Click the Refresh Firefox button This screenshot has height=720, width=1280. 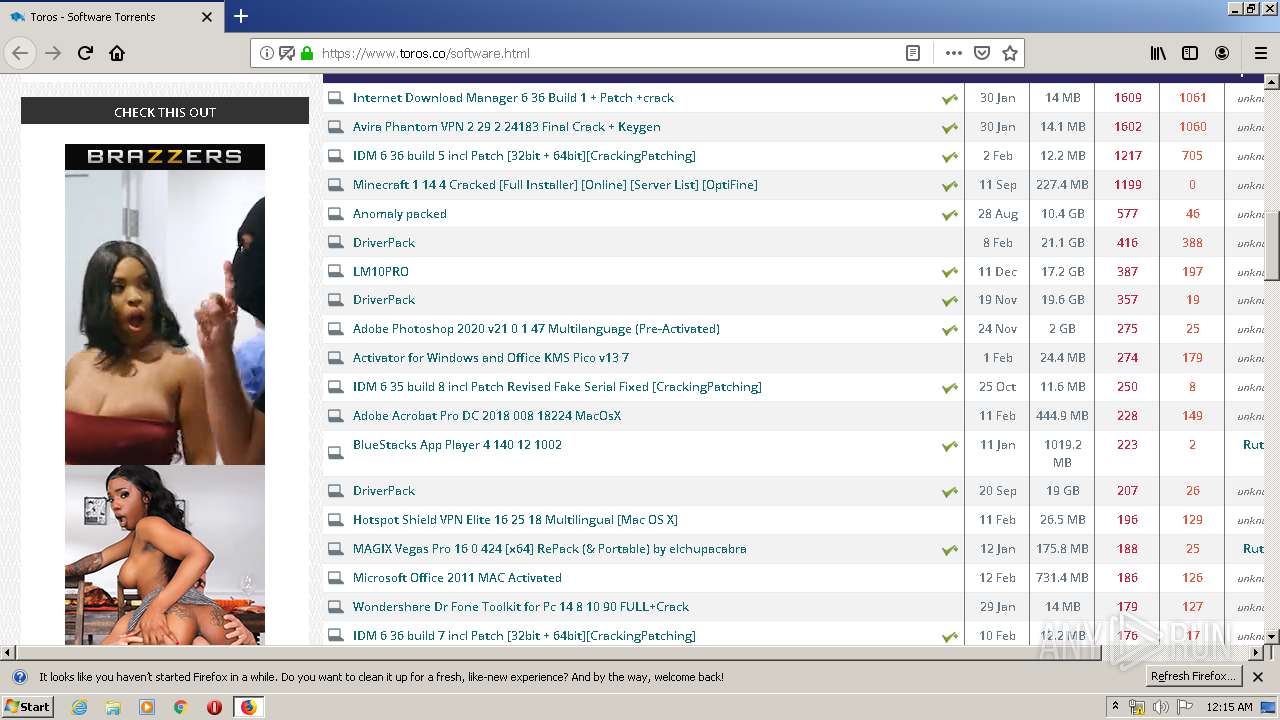pos(1192,676)
